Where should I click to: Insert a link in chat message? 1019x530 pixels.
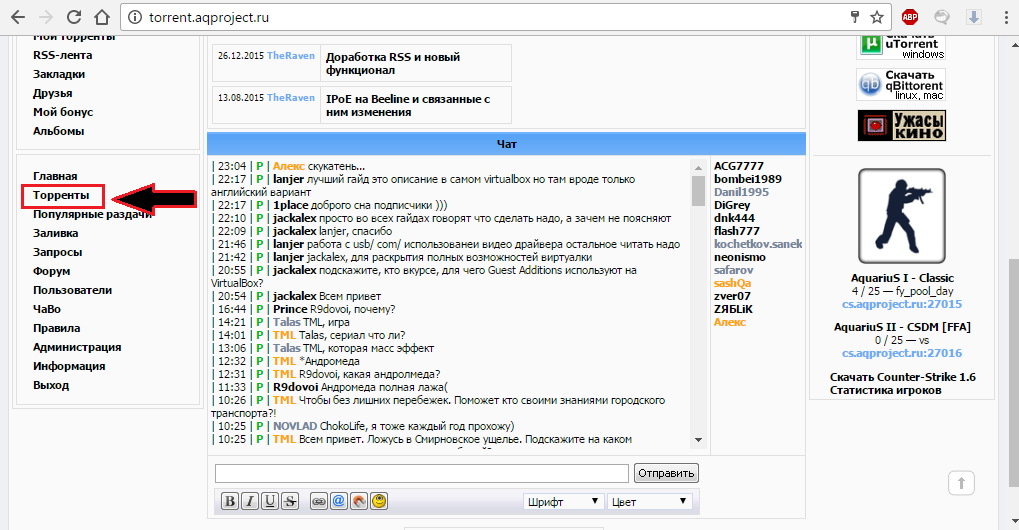click(318, 501)
